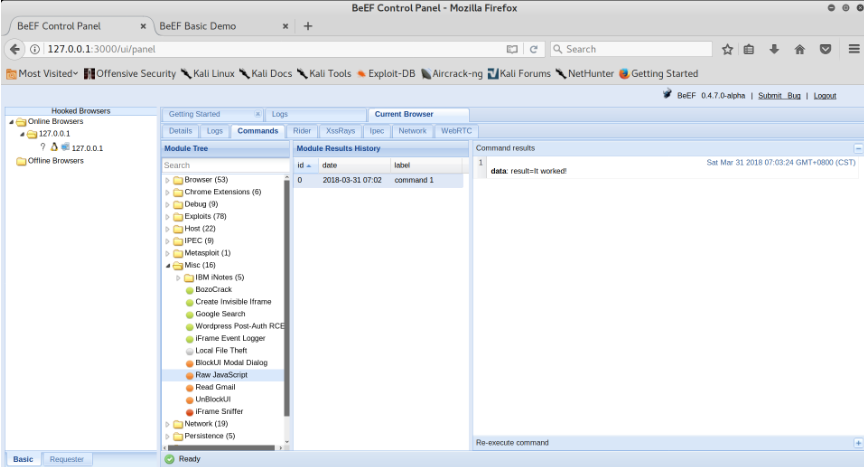Expand the IBM iNotes (5) subfolder
This screenshot has width=864, height=467.
tap(179, 278)
